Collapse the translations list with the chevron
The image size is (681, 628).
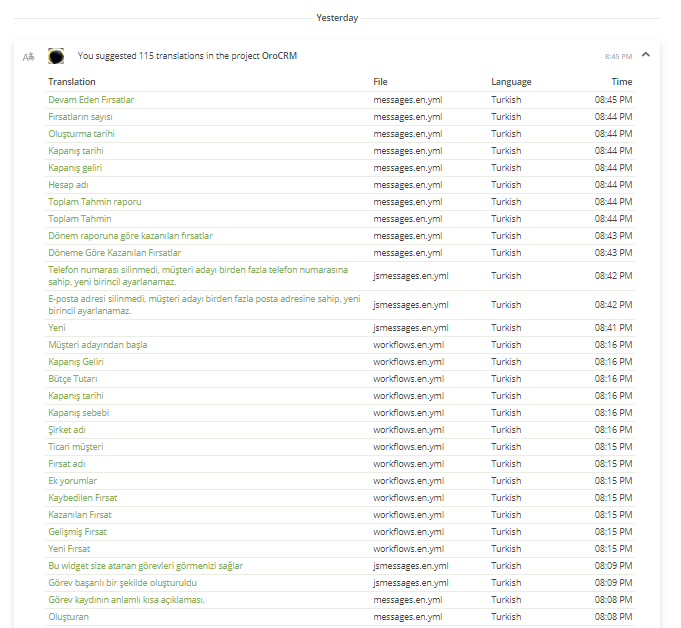(x=646, y=55)
